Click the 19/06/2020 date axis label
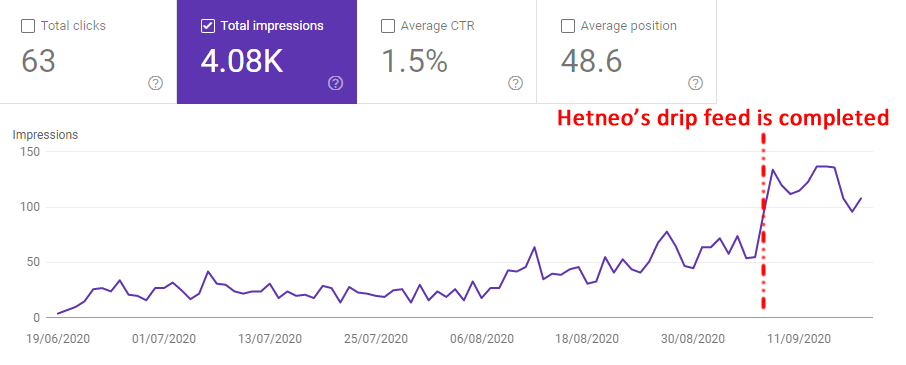906x365 pixels. pos(58,339)
